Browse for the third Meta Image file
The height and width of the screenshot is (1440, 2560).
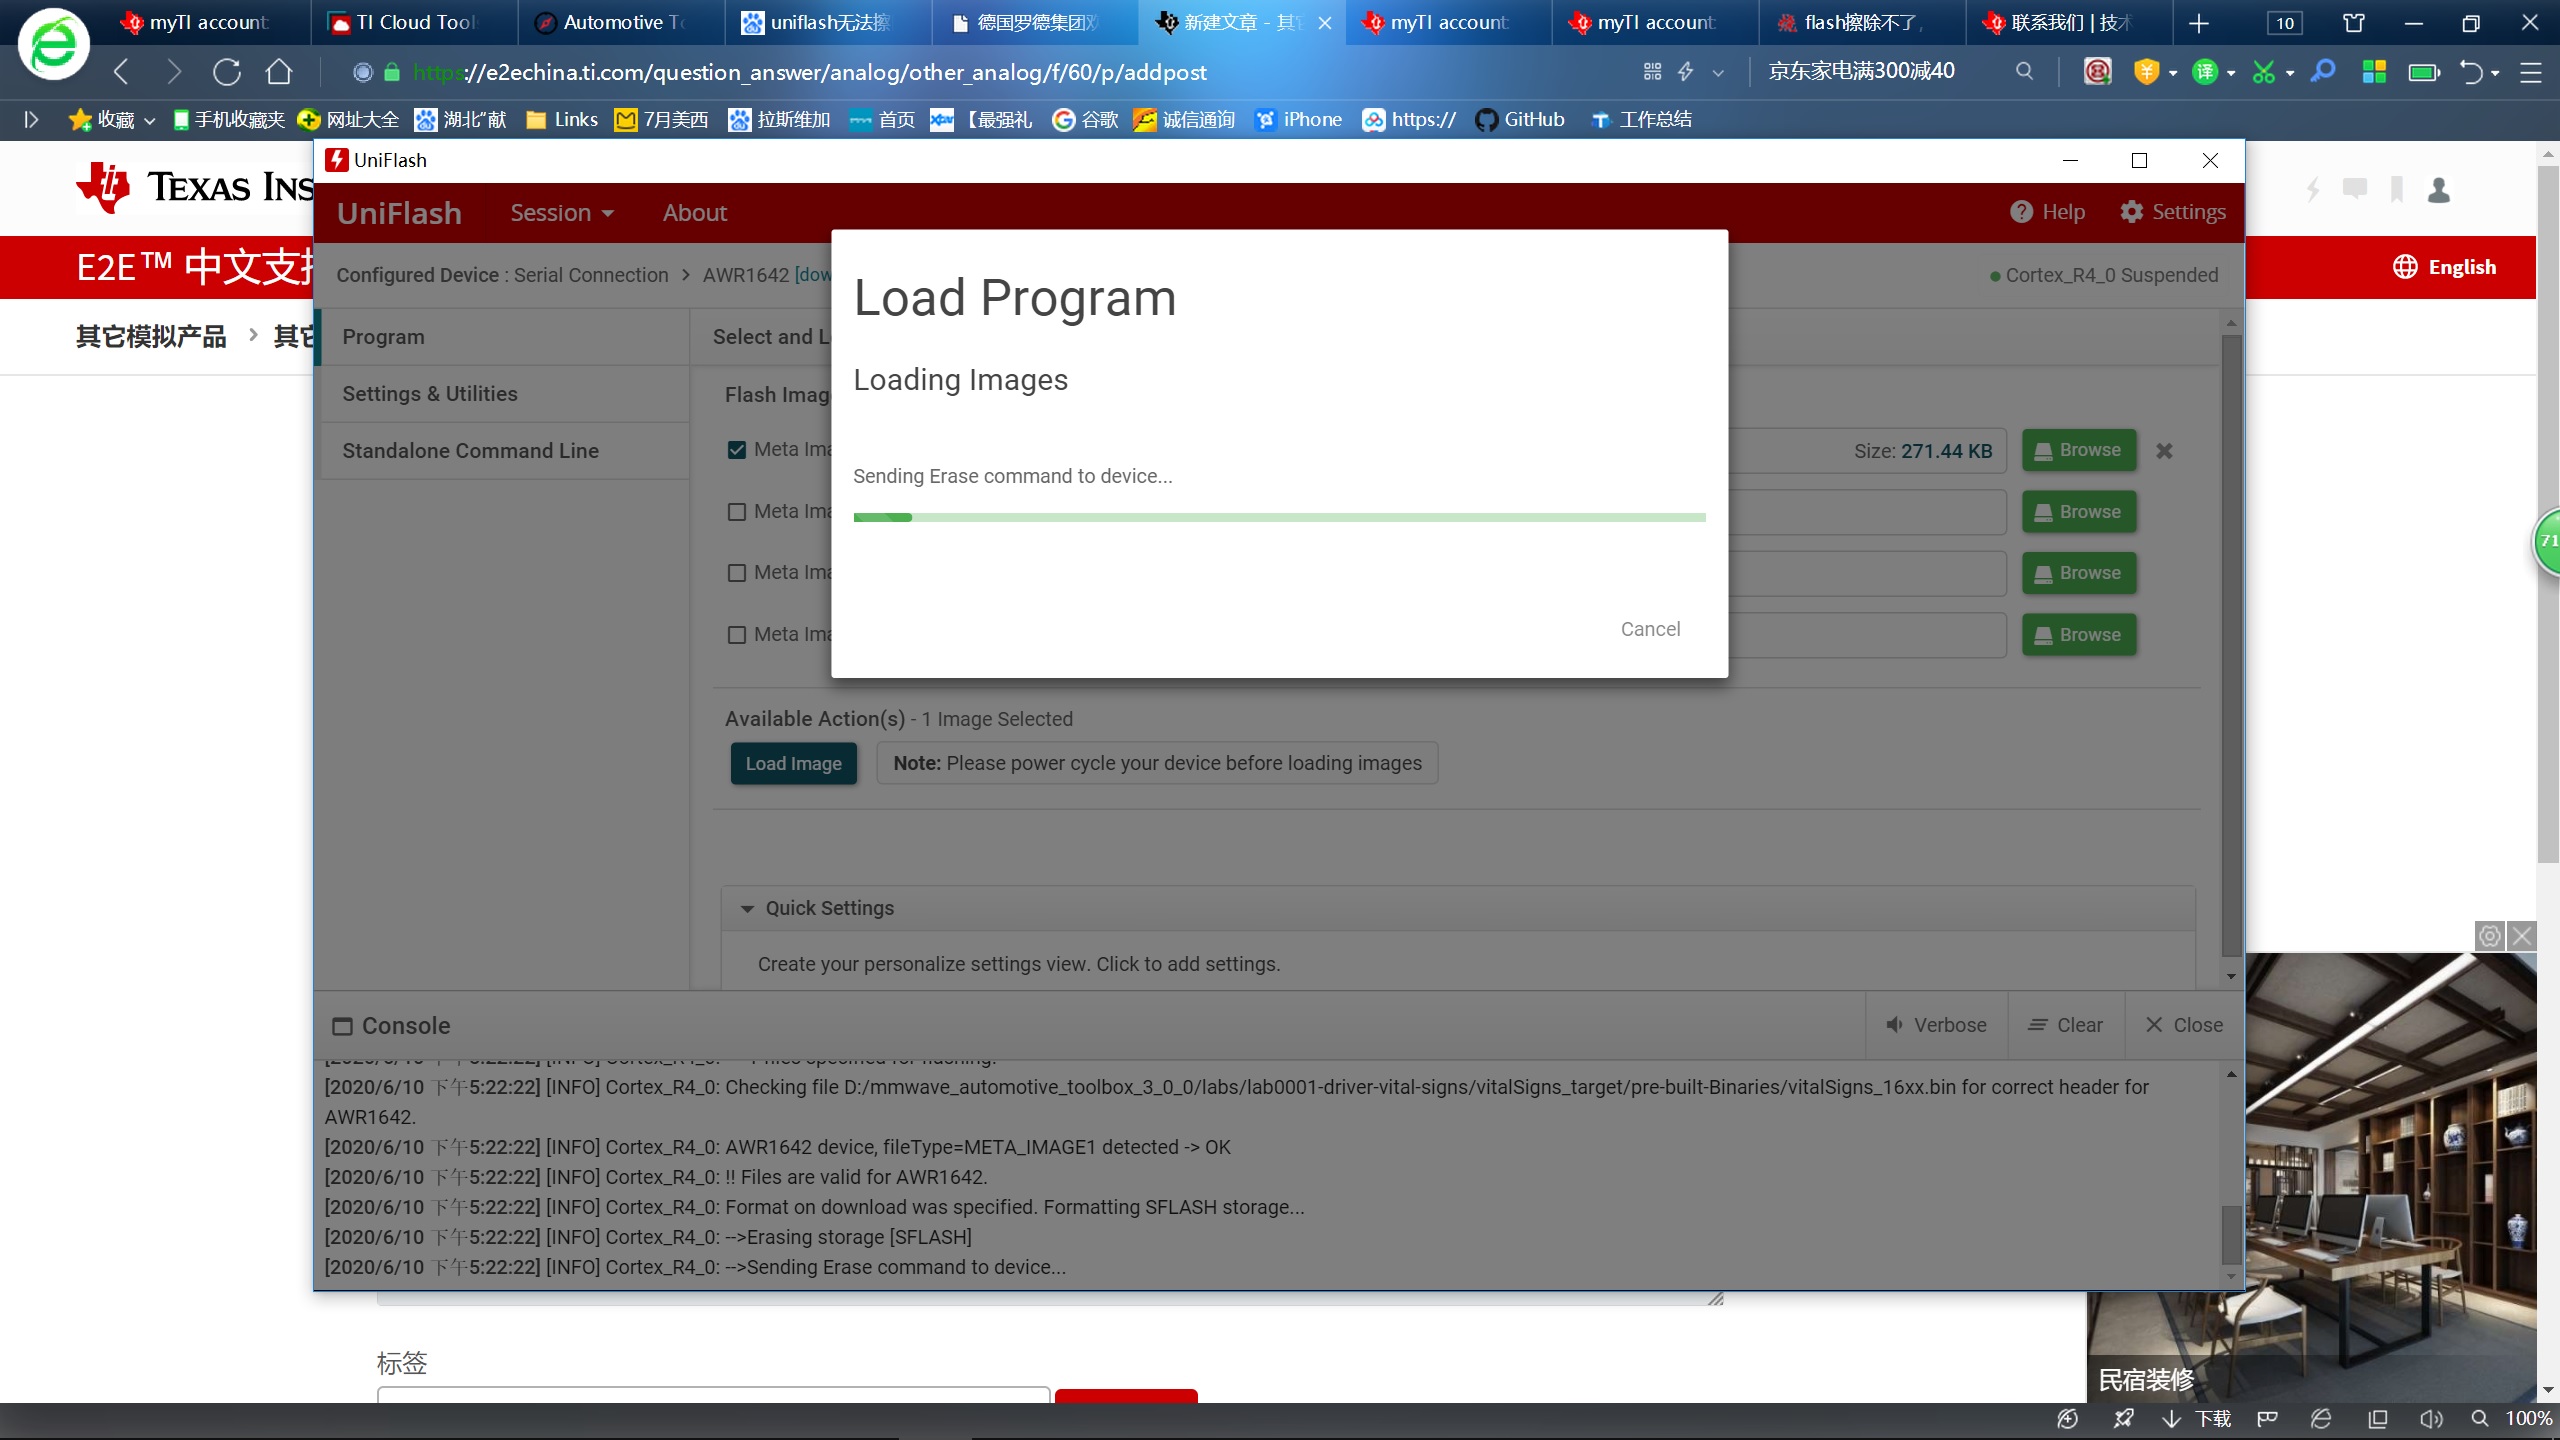(2078, 573)
